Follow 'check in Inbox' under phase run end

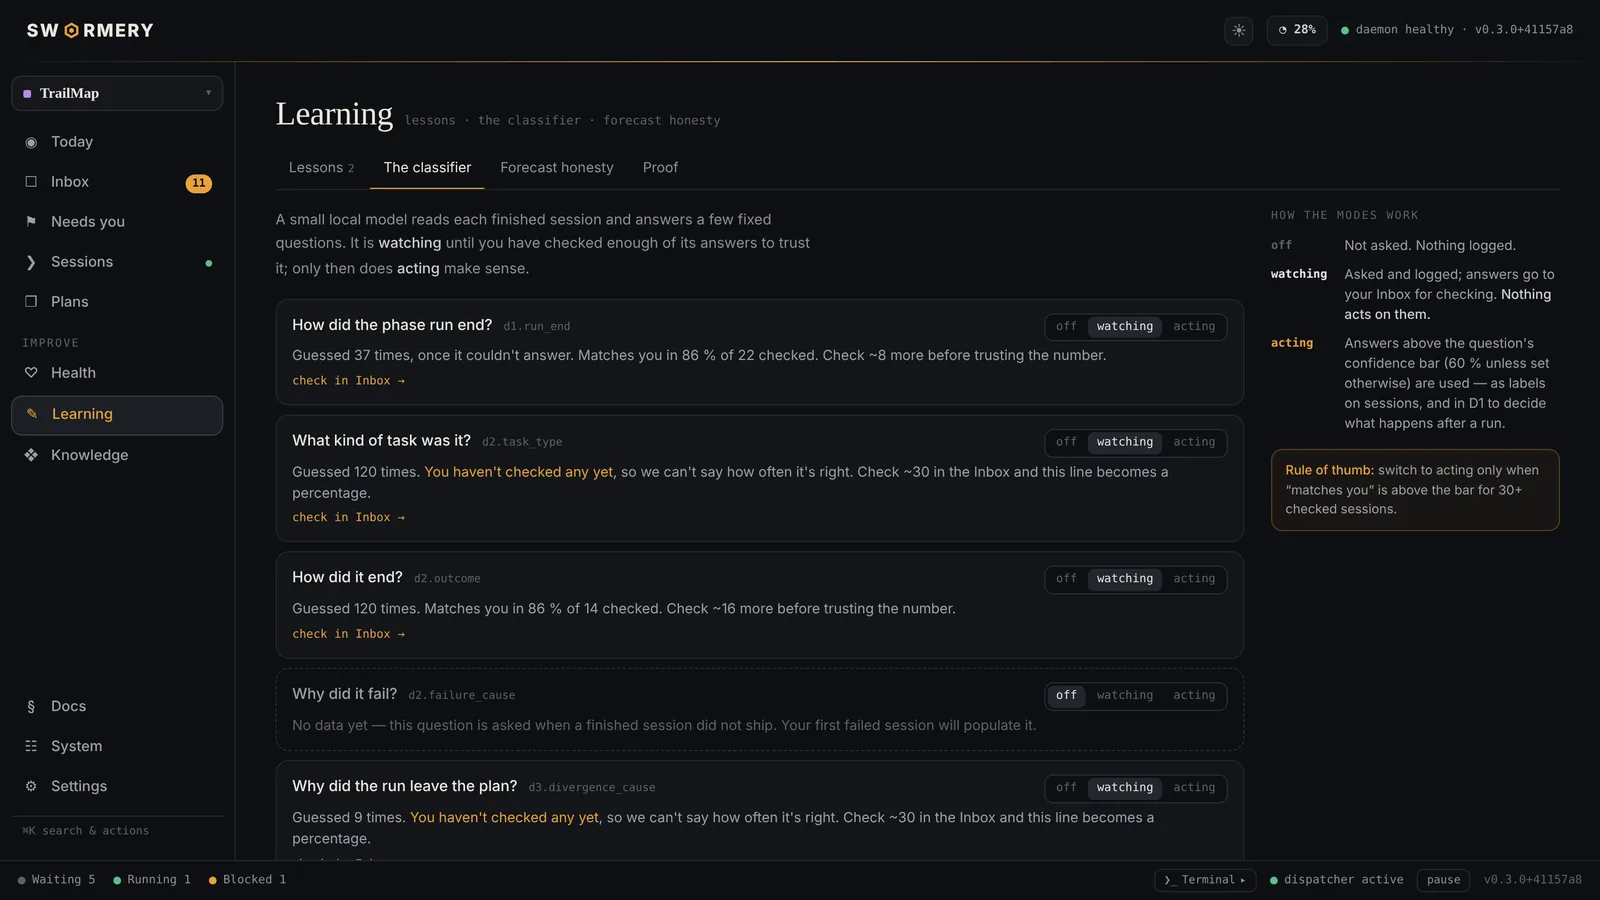click(x=348, y=381)
